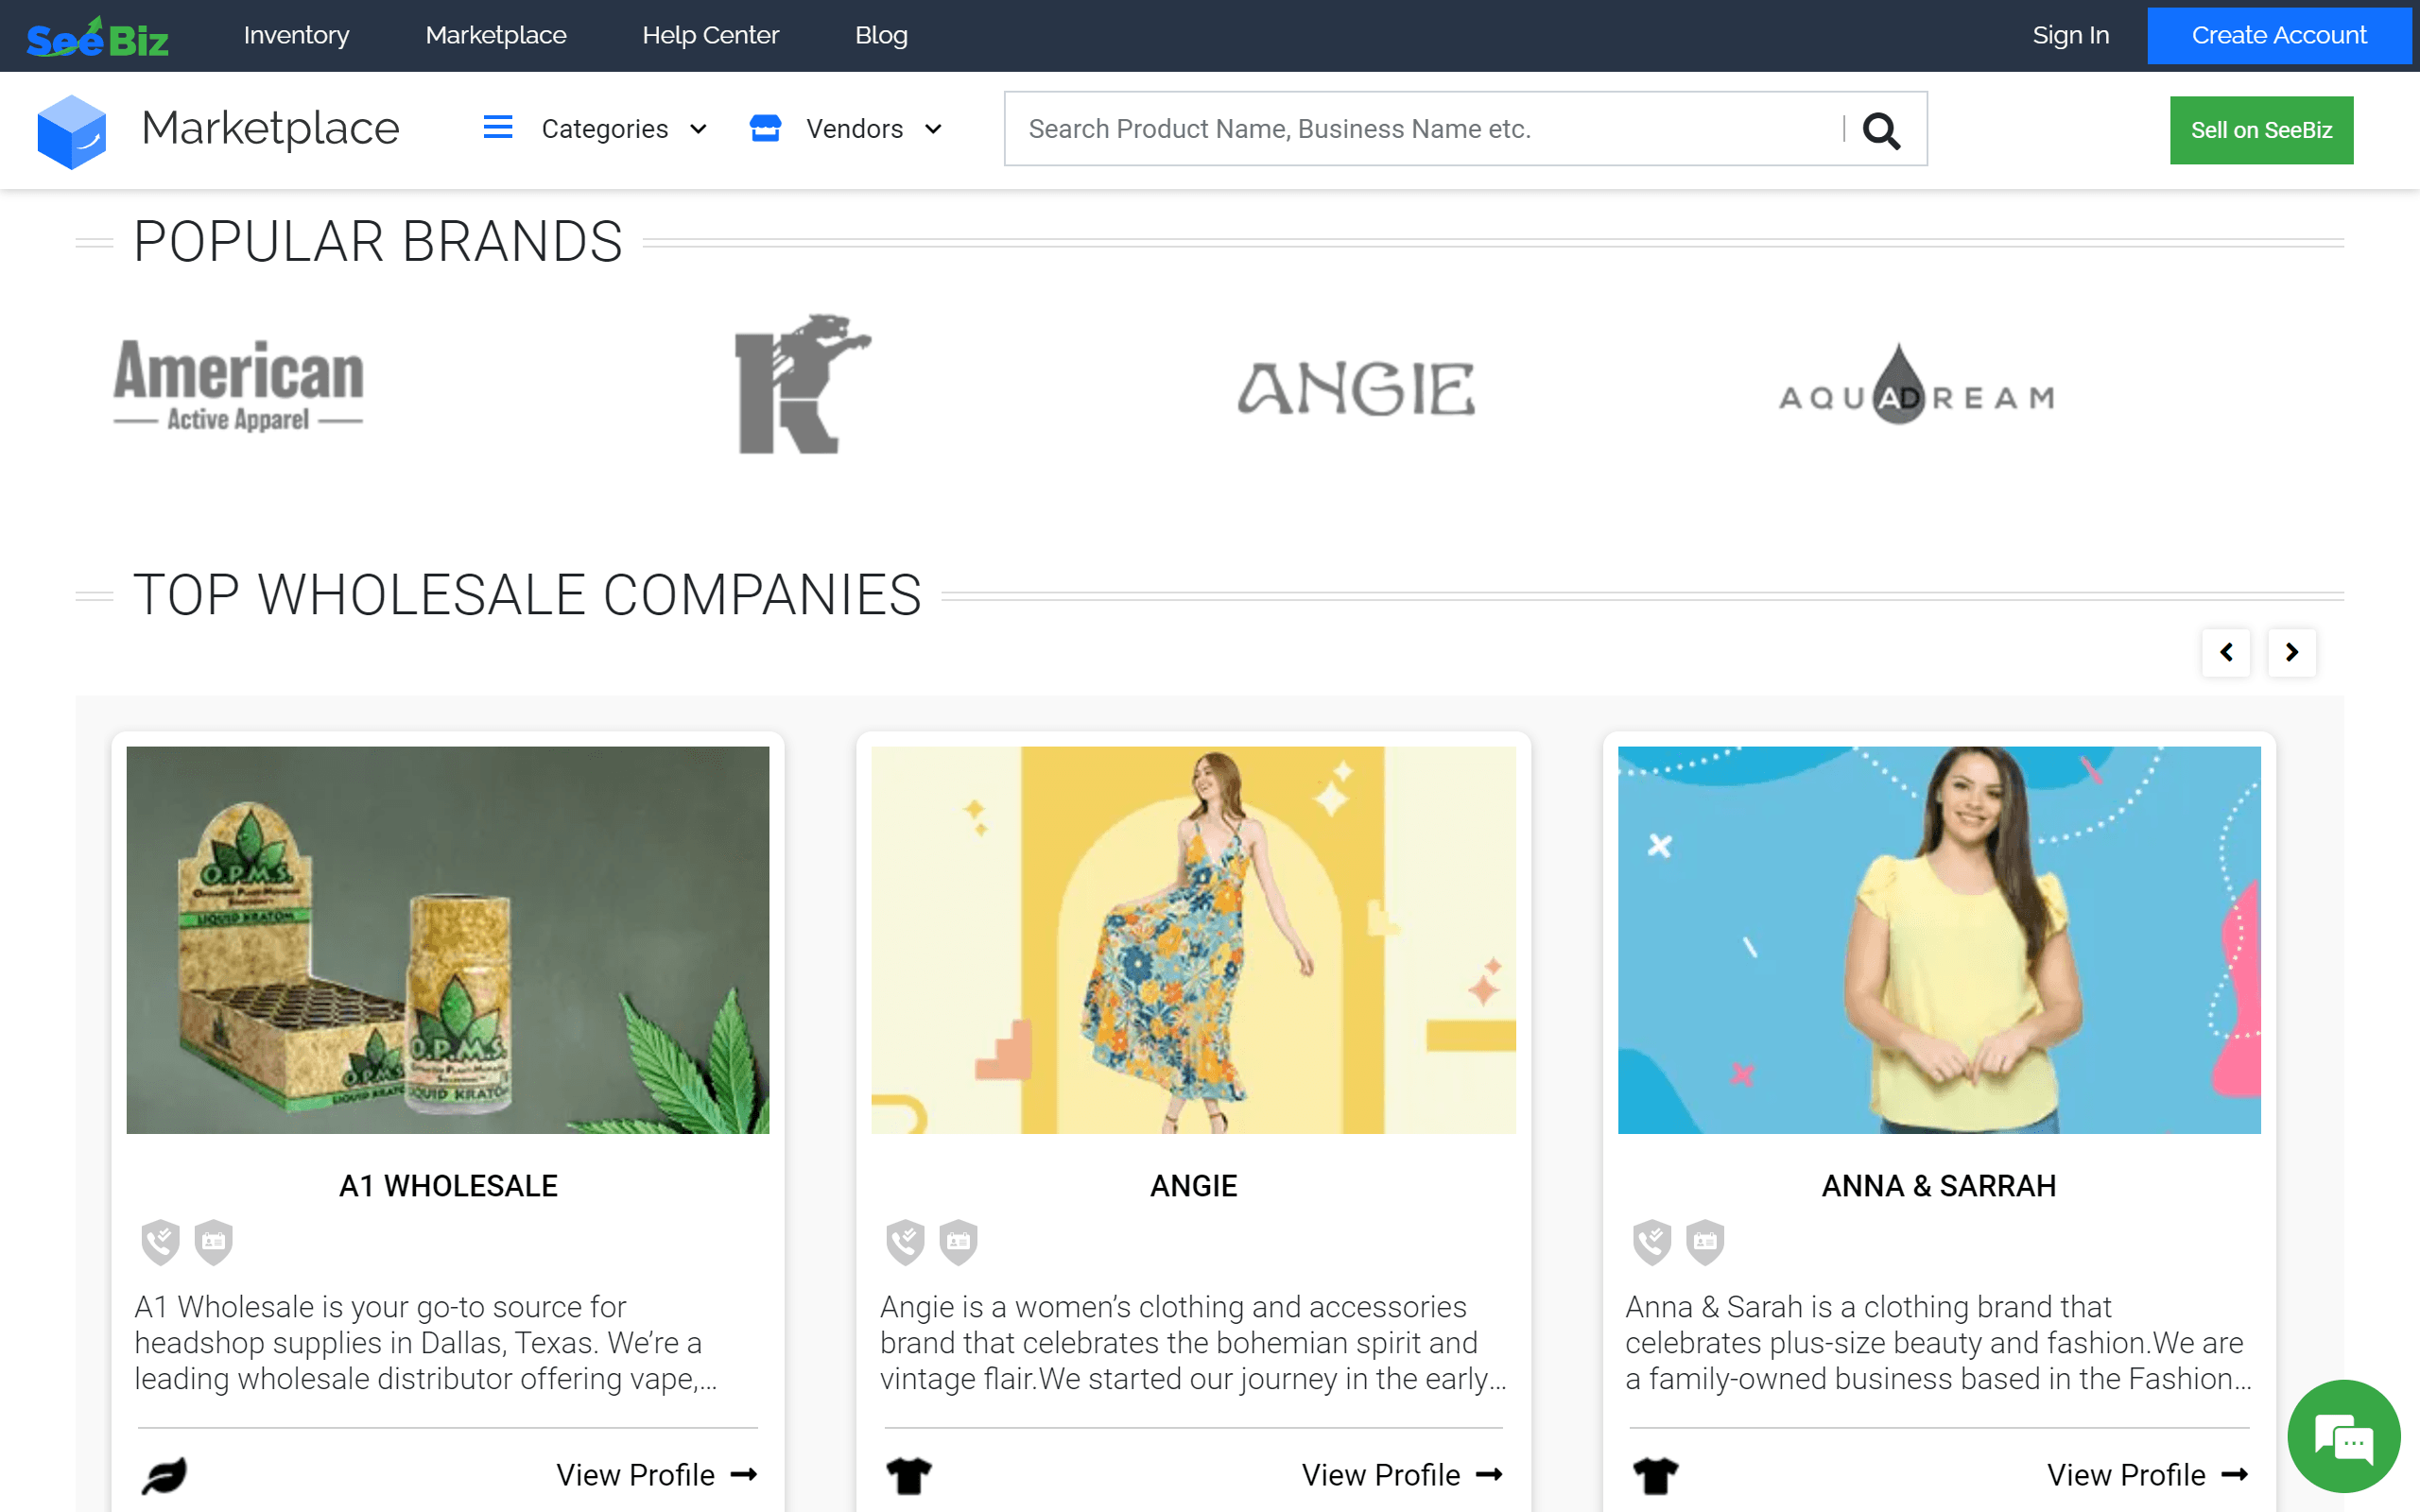Advance the companies carousel with the right arrow
Viewport: 2420px width, 1512px height.
[2292, 652]
